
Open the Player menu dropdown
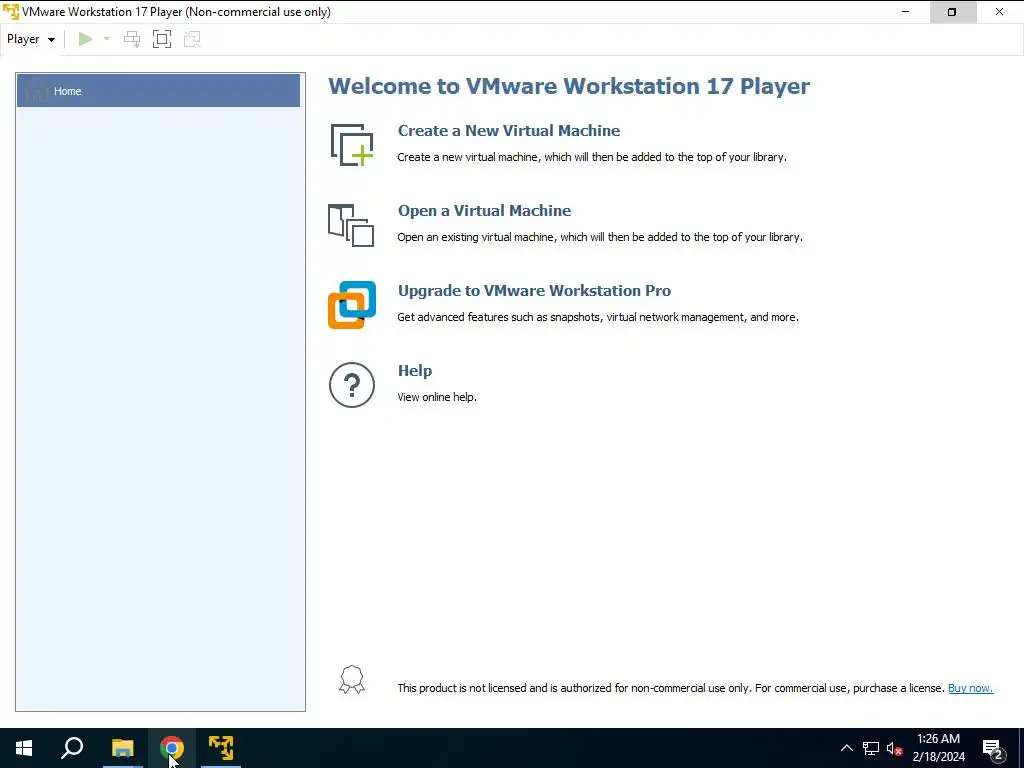pyautogui.click(x=31, y=39)
